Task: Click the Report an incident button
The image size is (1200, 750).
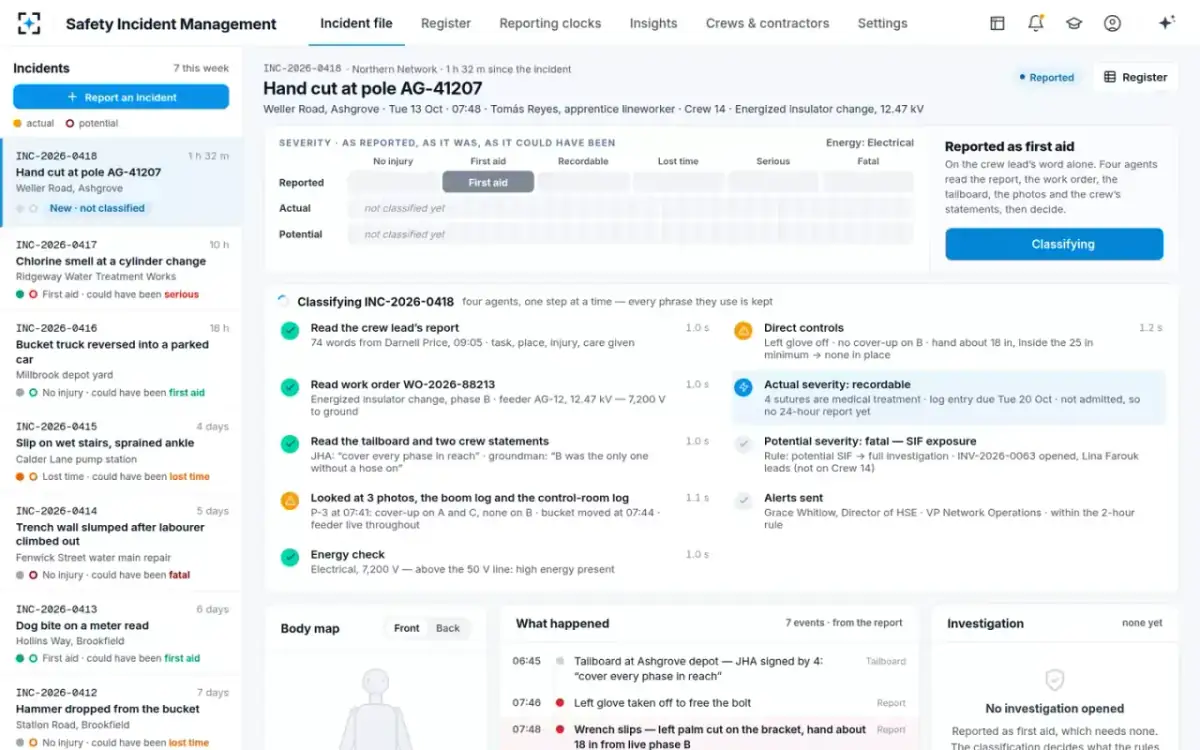Action: point(121,97)
